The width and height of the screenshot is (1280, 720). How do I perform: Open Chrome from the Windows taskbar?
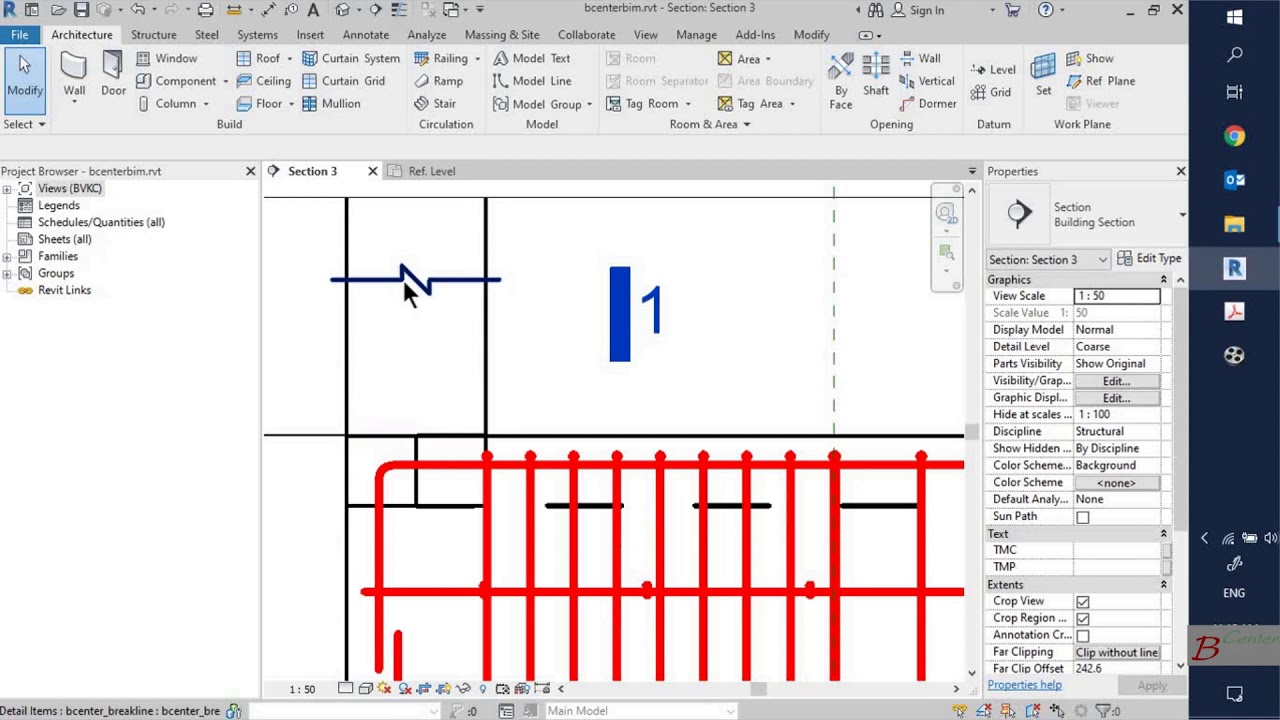tap(1234, 136)
